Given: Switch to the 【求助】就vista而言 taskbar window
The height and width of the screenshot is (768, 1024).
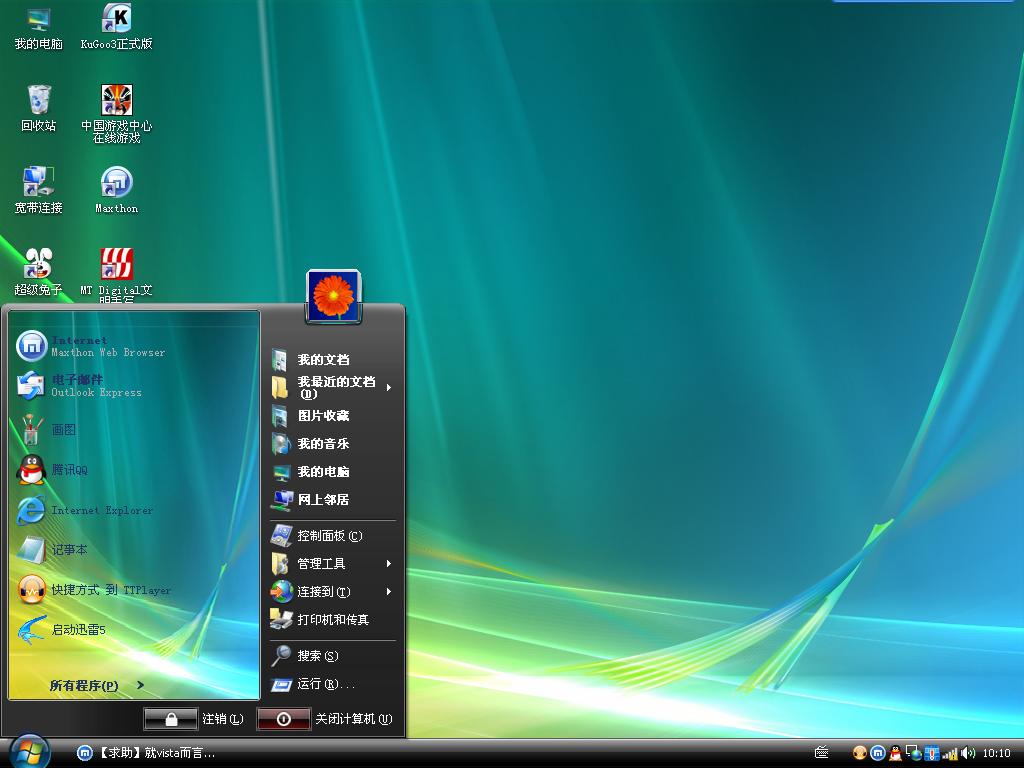Looking at the screenshot, I should (x=146, y=753).
